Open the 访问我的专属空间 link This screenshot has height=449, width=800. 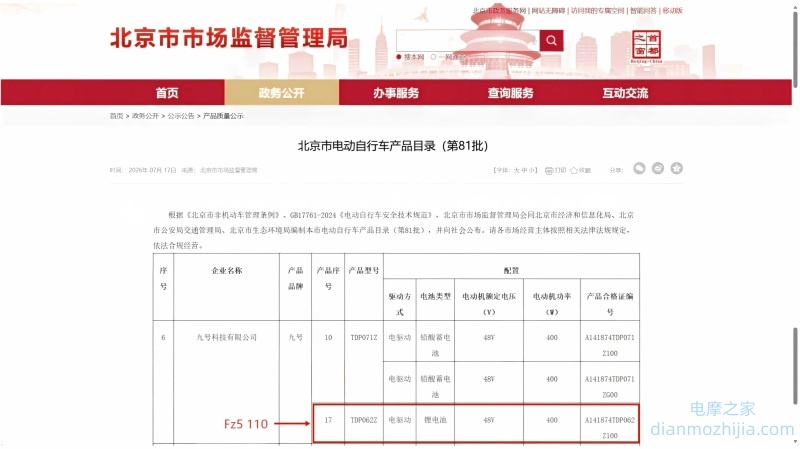pos(597,11)
